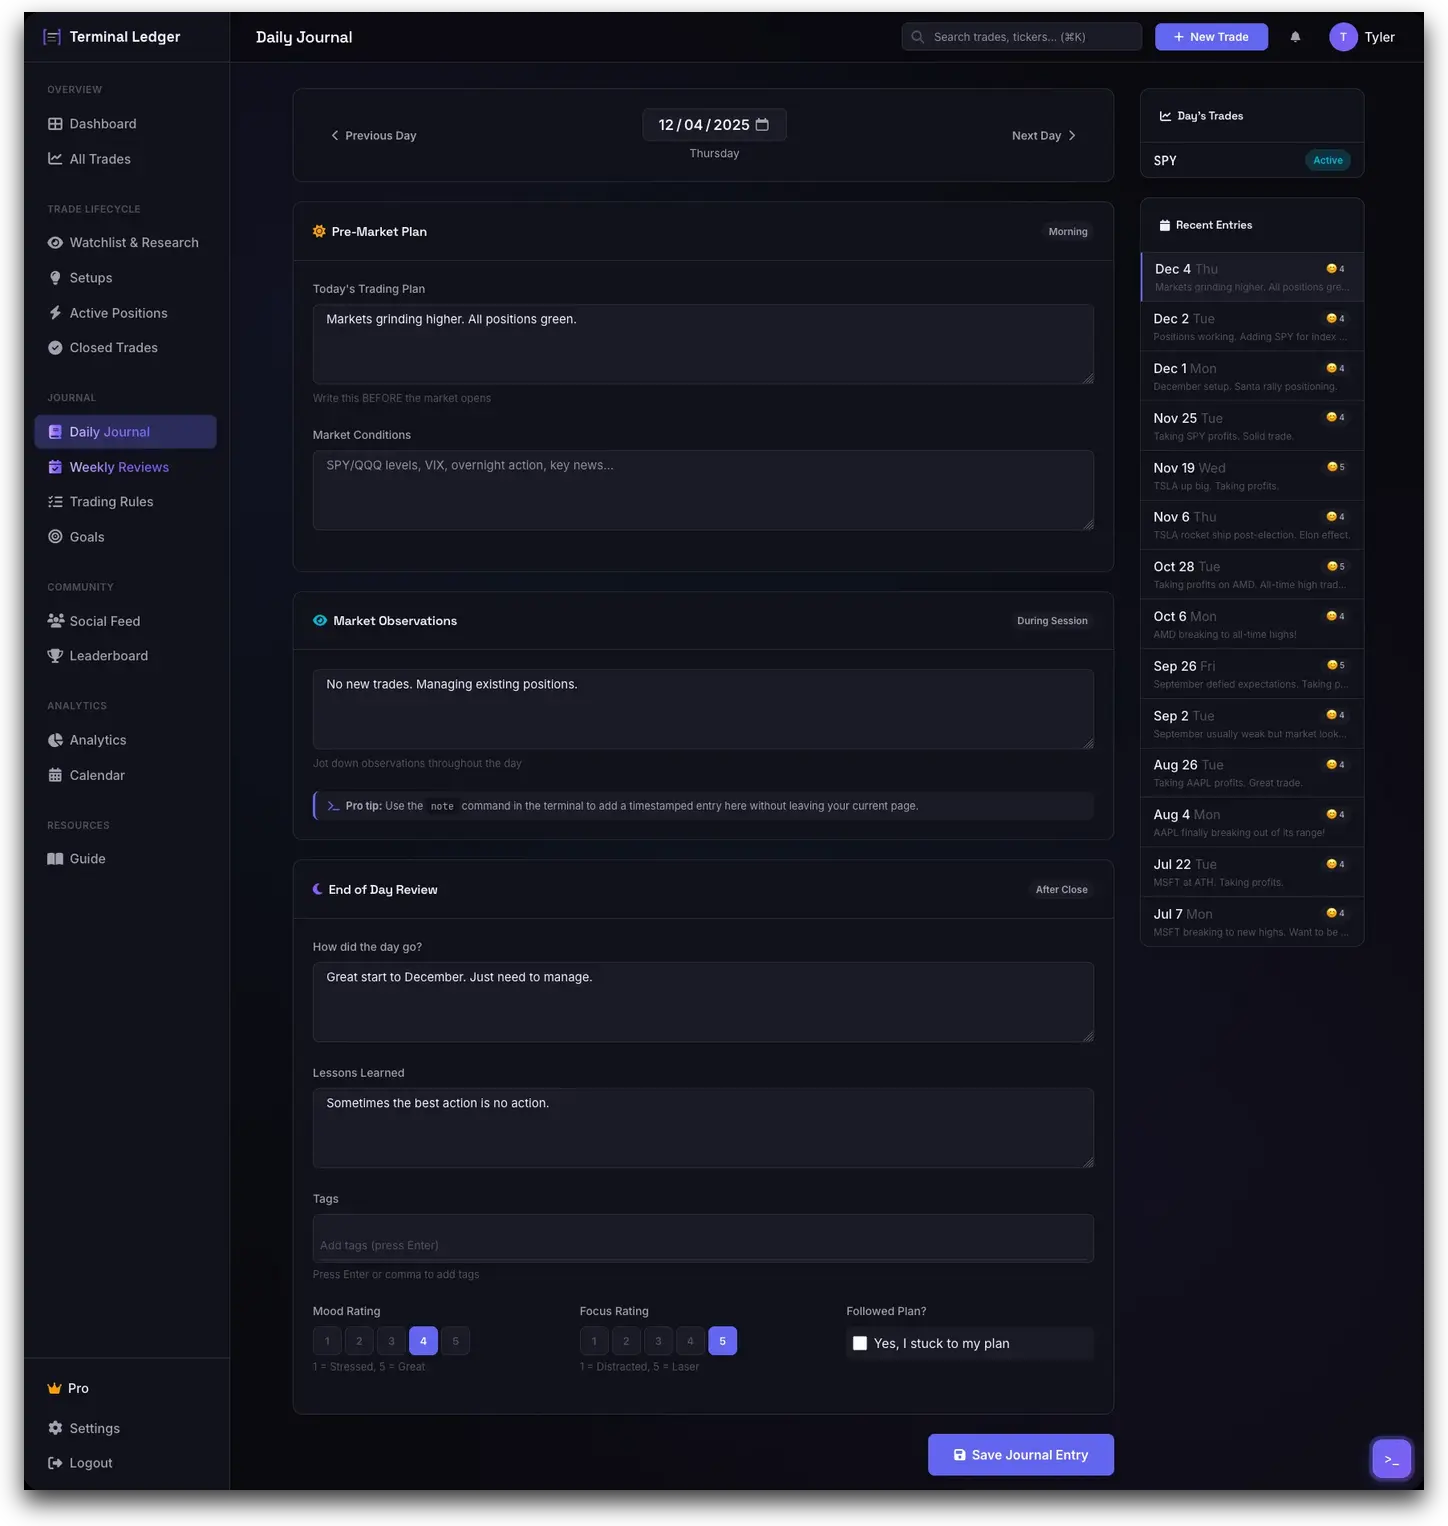The width and height of the screenshot is (1448, 1526).
Task: Click the Watchlist & Research eye icon
Action: (x=55, y=242)
